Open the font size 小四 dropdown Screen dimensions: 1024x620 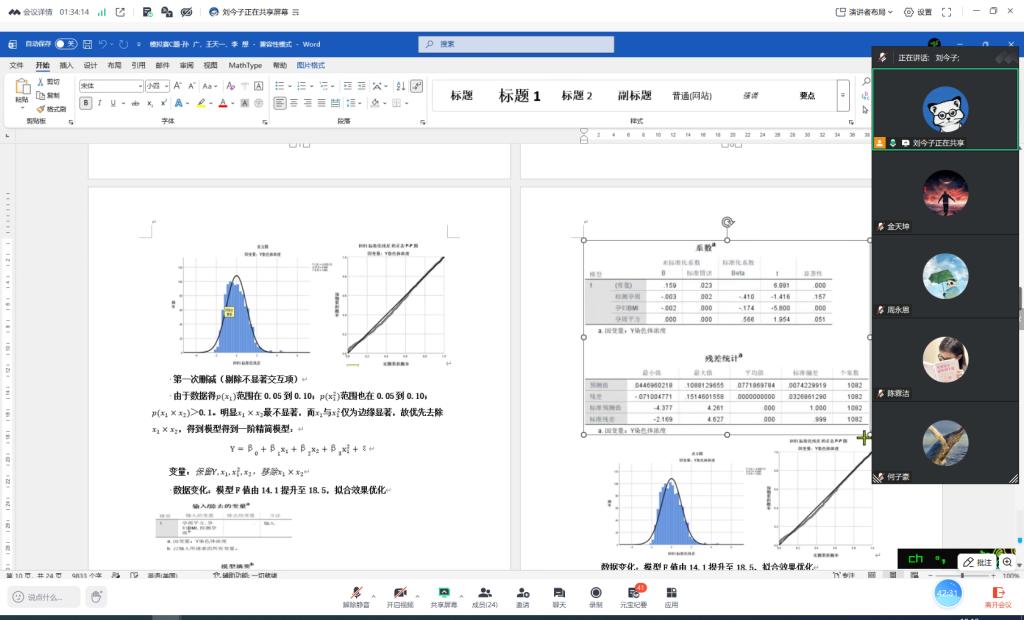pyautogui.click(x=157, y=86)
